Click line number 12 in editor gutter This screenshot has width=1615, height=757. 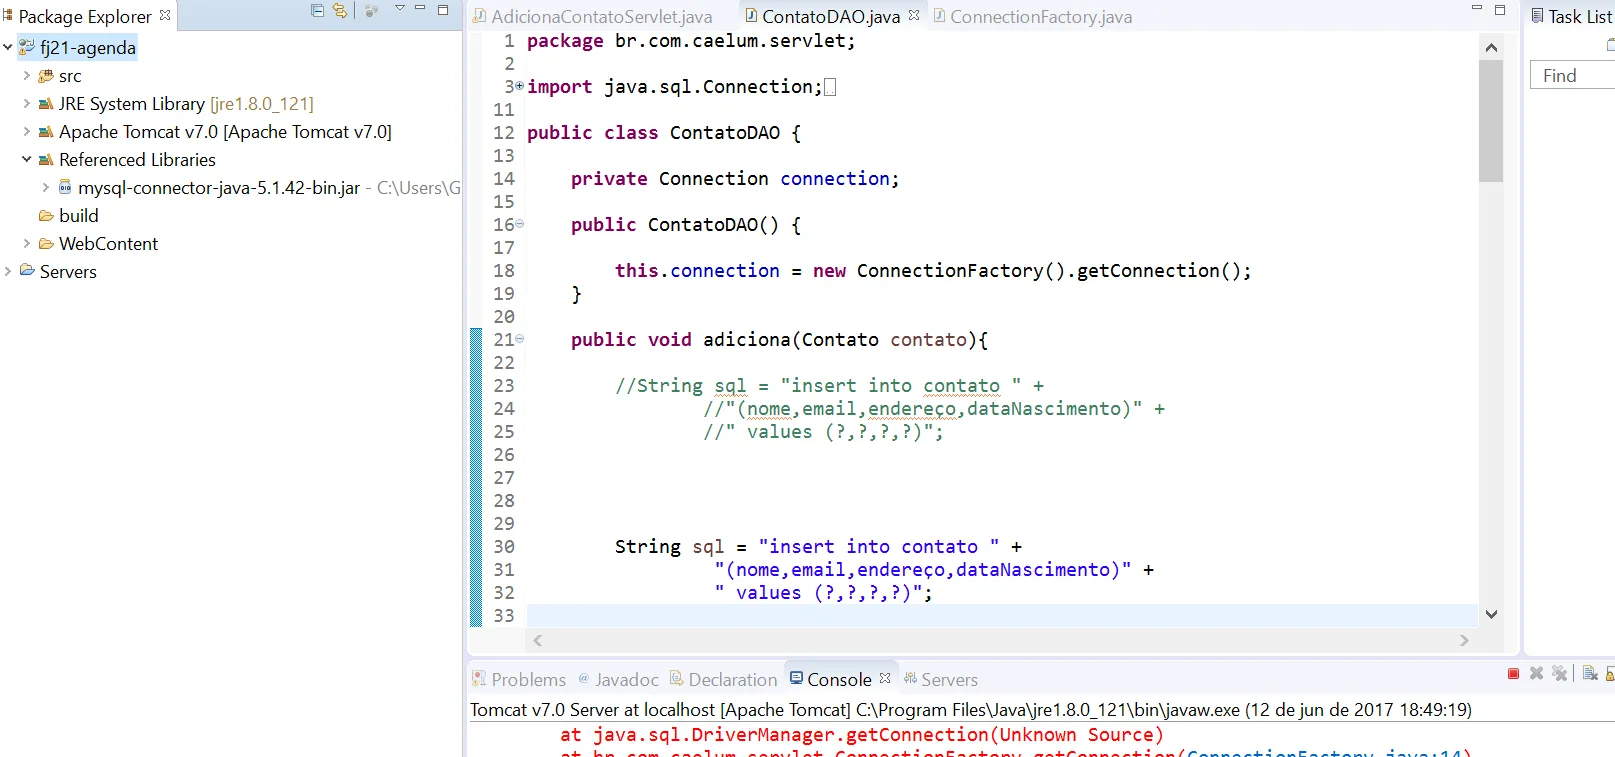503,132
